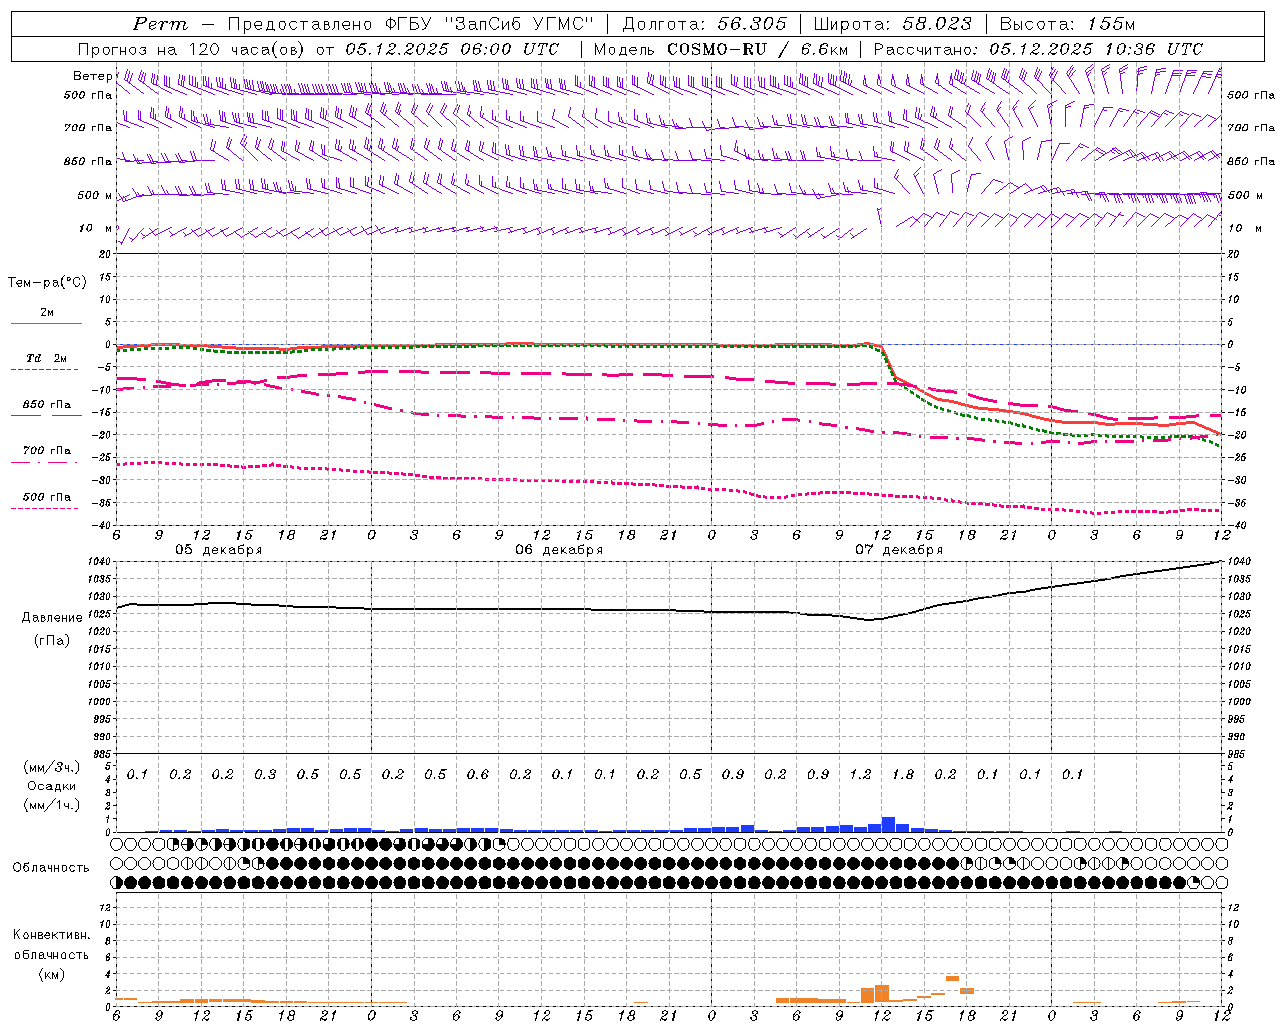Click the 850 гПа temperature legend label

47,405
